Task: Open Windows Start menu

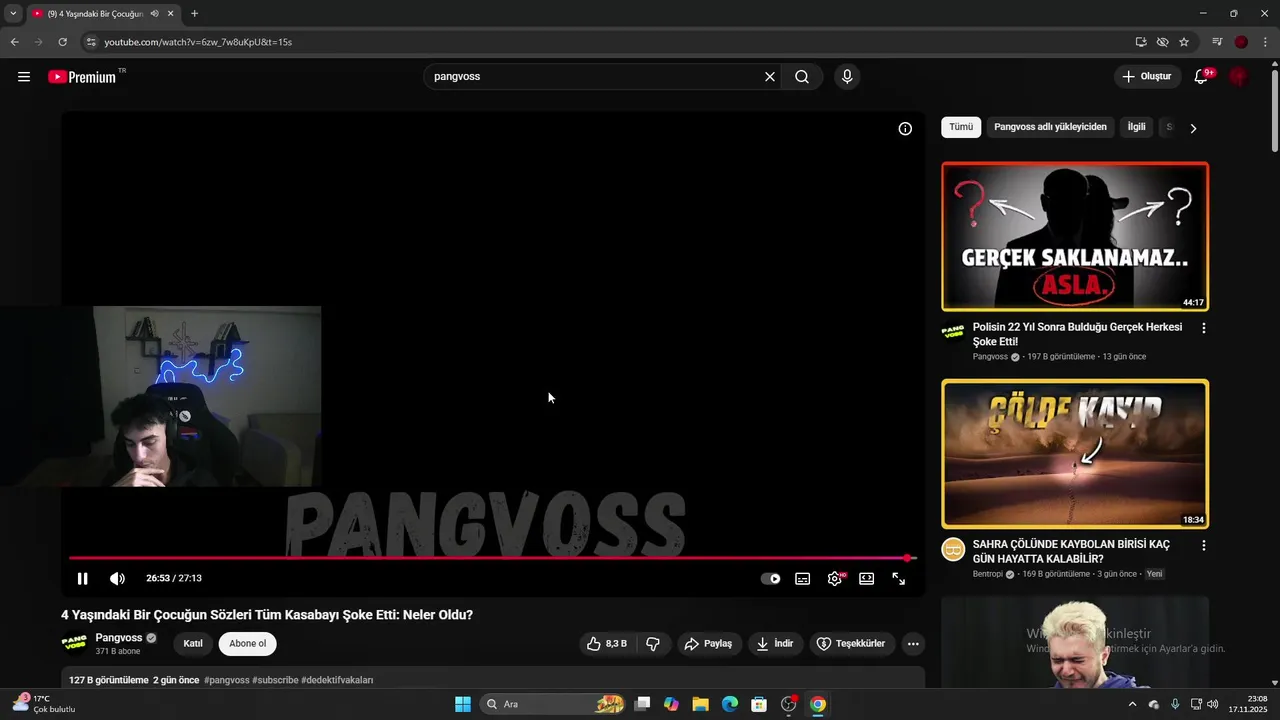Action: [463, 704]
